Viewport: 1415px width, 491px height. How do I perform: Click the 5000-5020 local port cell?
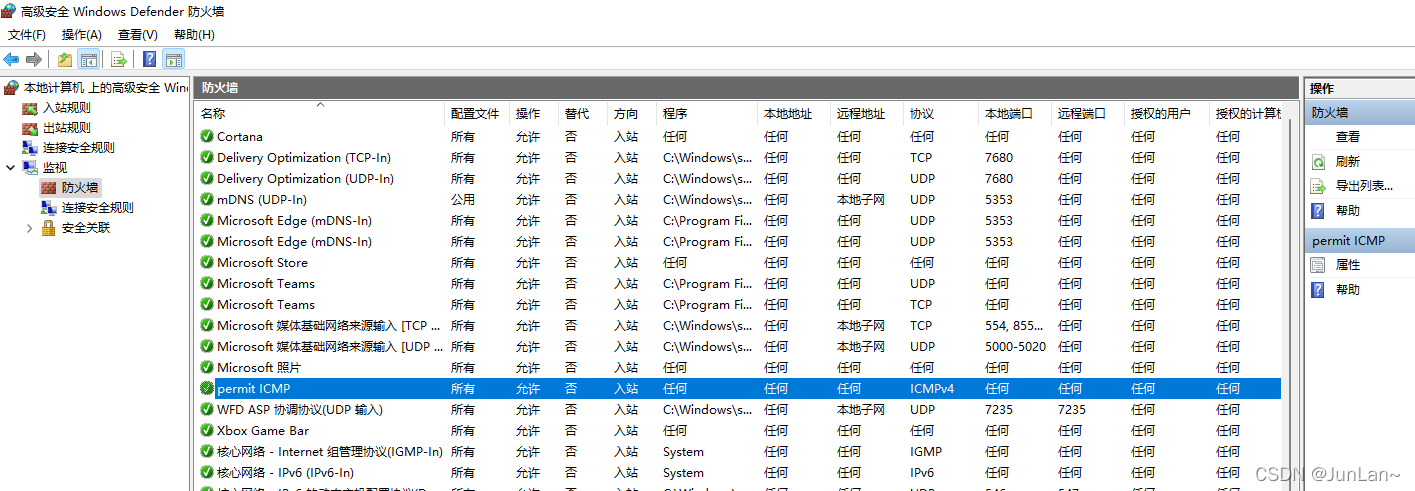pos(1015,346)
